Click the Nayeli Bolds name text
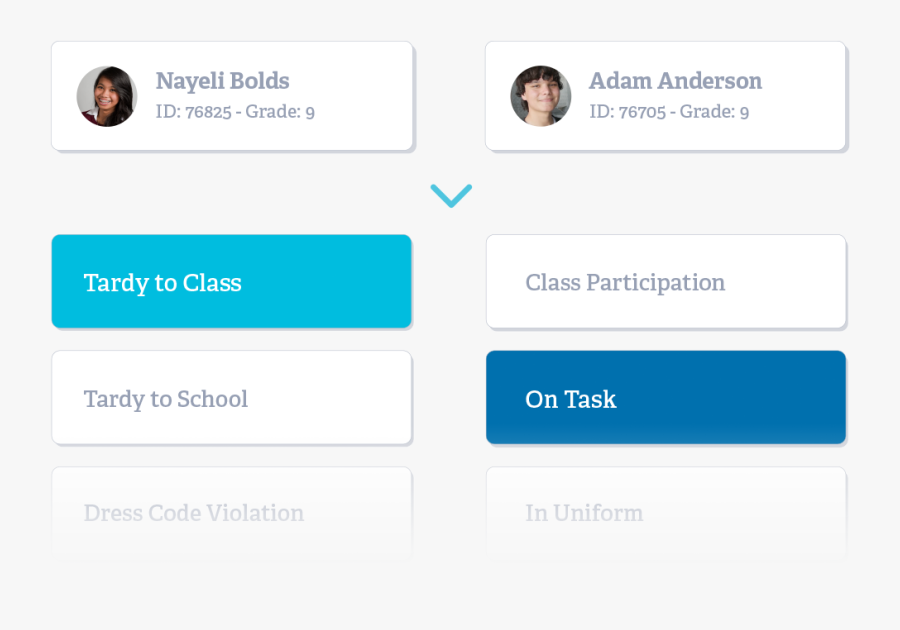The width and height of the screenshot is (900, 630). click(222, 81)
